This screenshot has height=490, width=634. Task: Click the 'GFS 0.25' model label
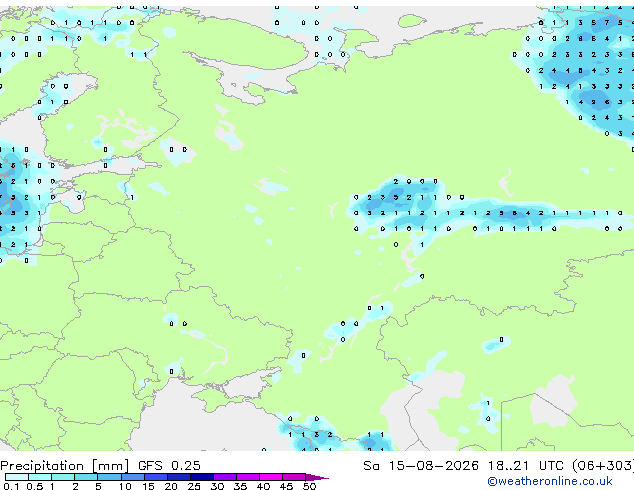coord(169,466)
